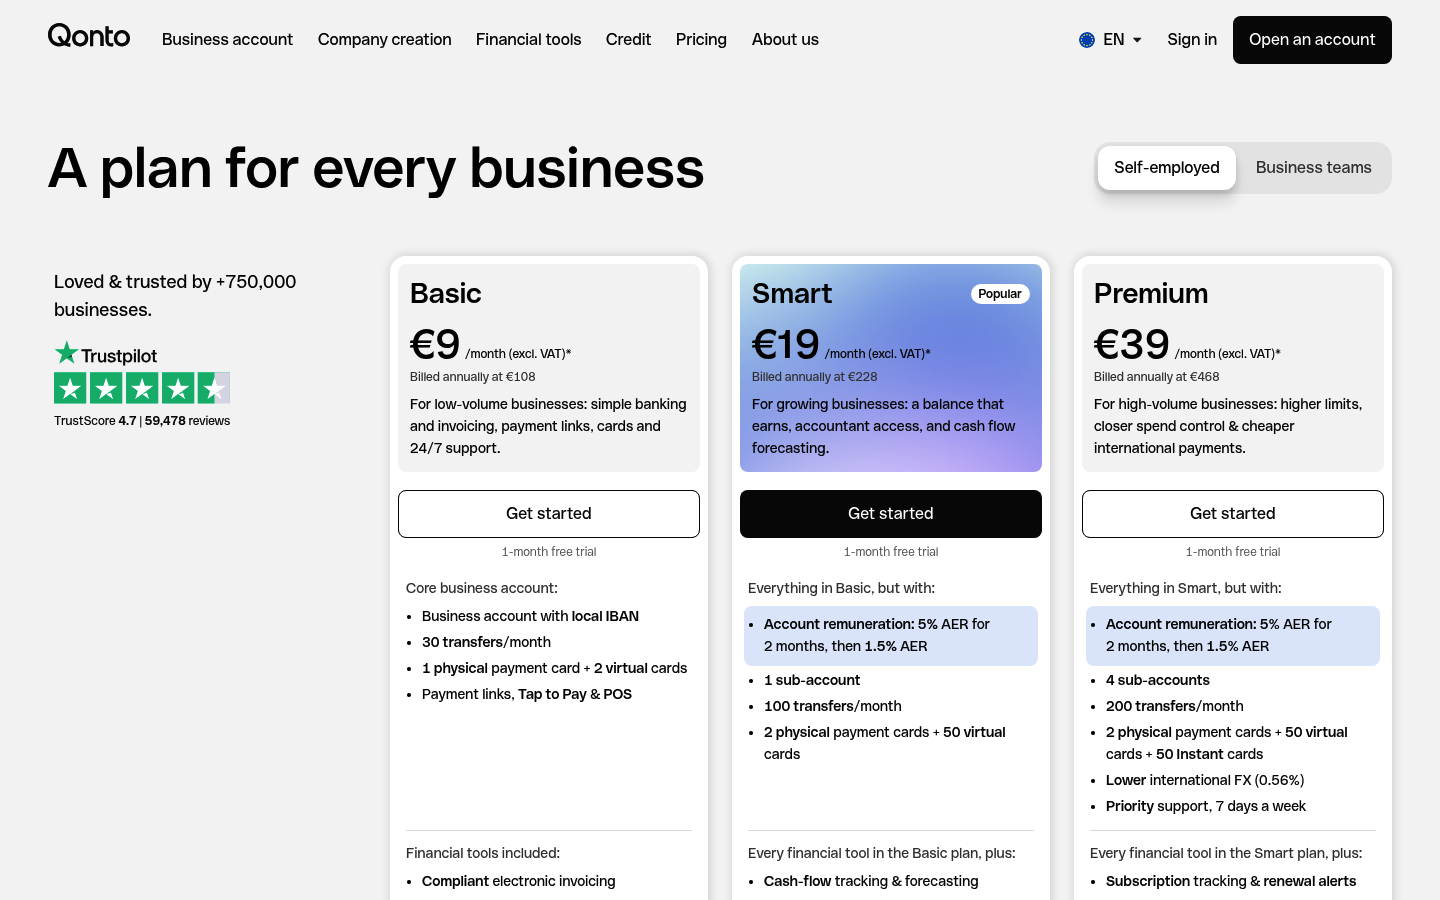
Task: Get started with the Premium plan
Action: (1233, 514)
